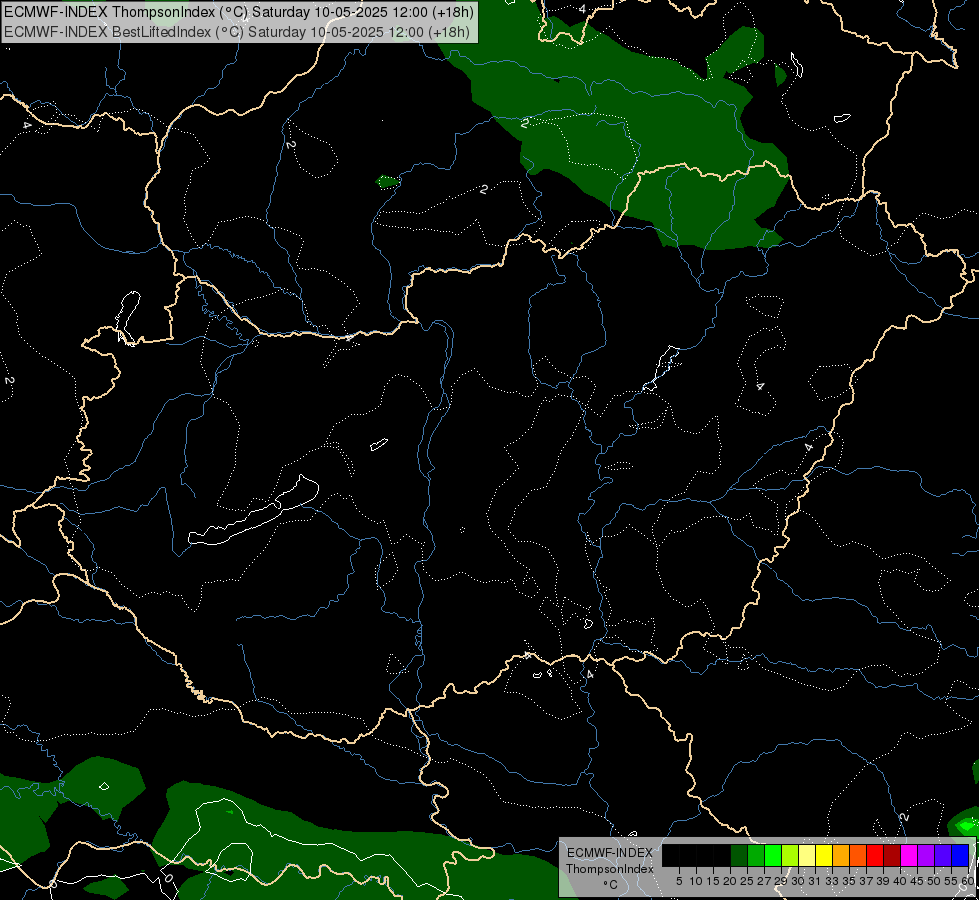Click the legend tick label '30'
The width and height of the screenshot is (979, 900).
click(x=798, y=881)
